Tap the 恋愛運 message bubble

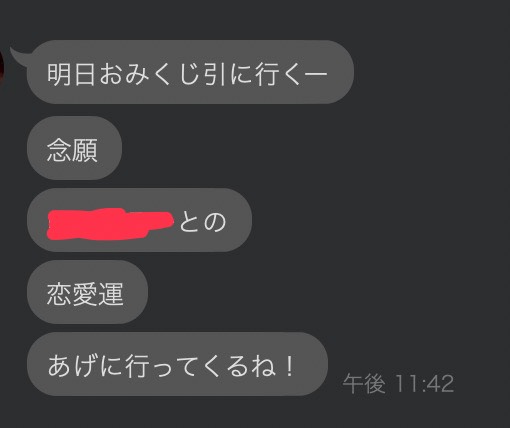(87, 292)
